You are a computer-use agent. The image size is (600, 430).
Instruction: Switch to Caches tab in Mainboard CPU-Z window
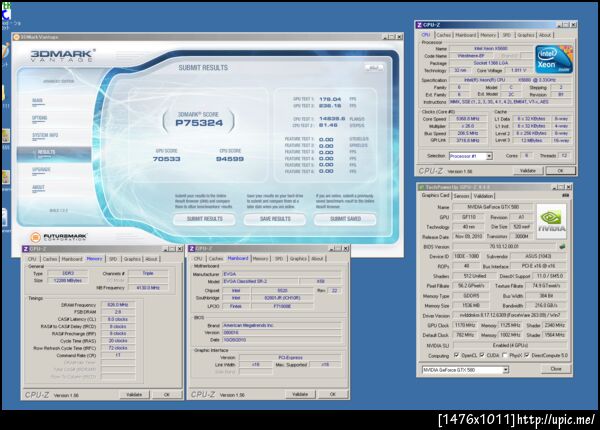pos(216,259)
